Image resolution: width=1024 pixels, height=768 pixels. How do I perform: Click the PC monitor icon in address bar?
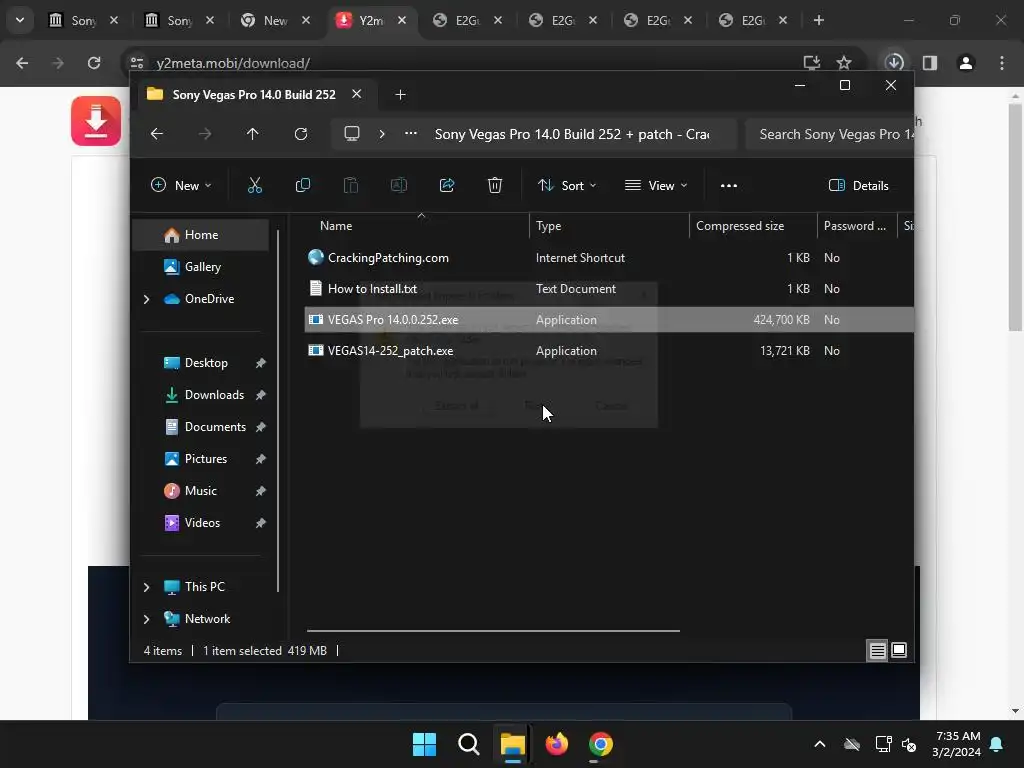pyautogui.click(x=352, y=134)
